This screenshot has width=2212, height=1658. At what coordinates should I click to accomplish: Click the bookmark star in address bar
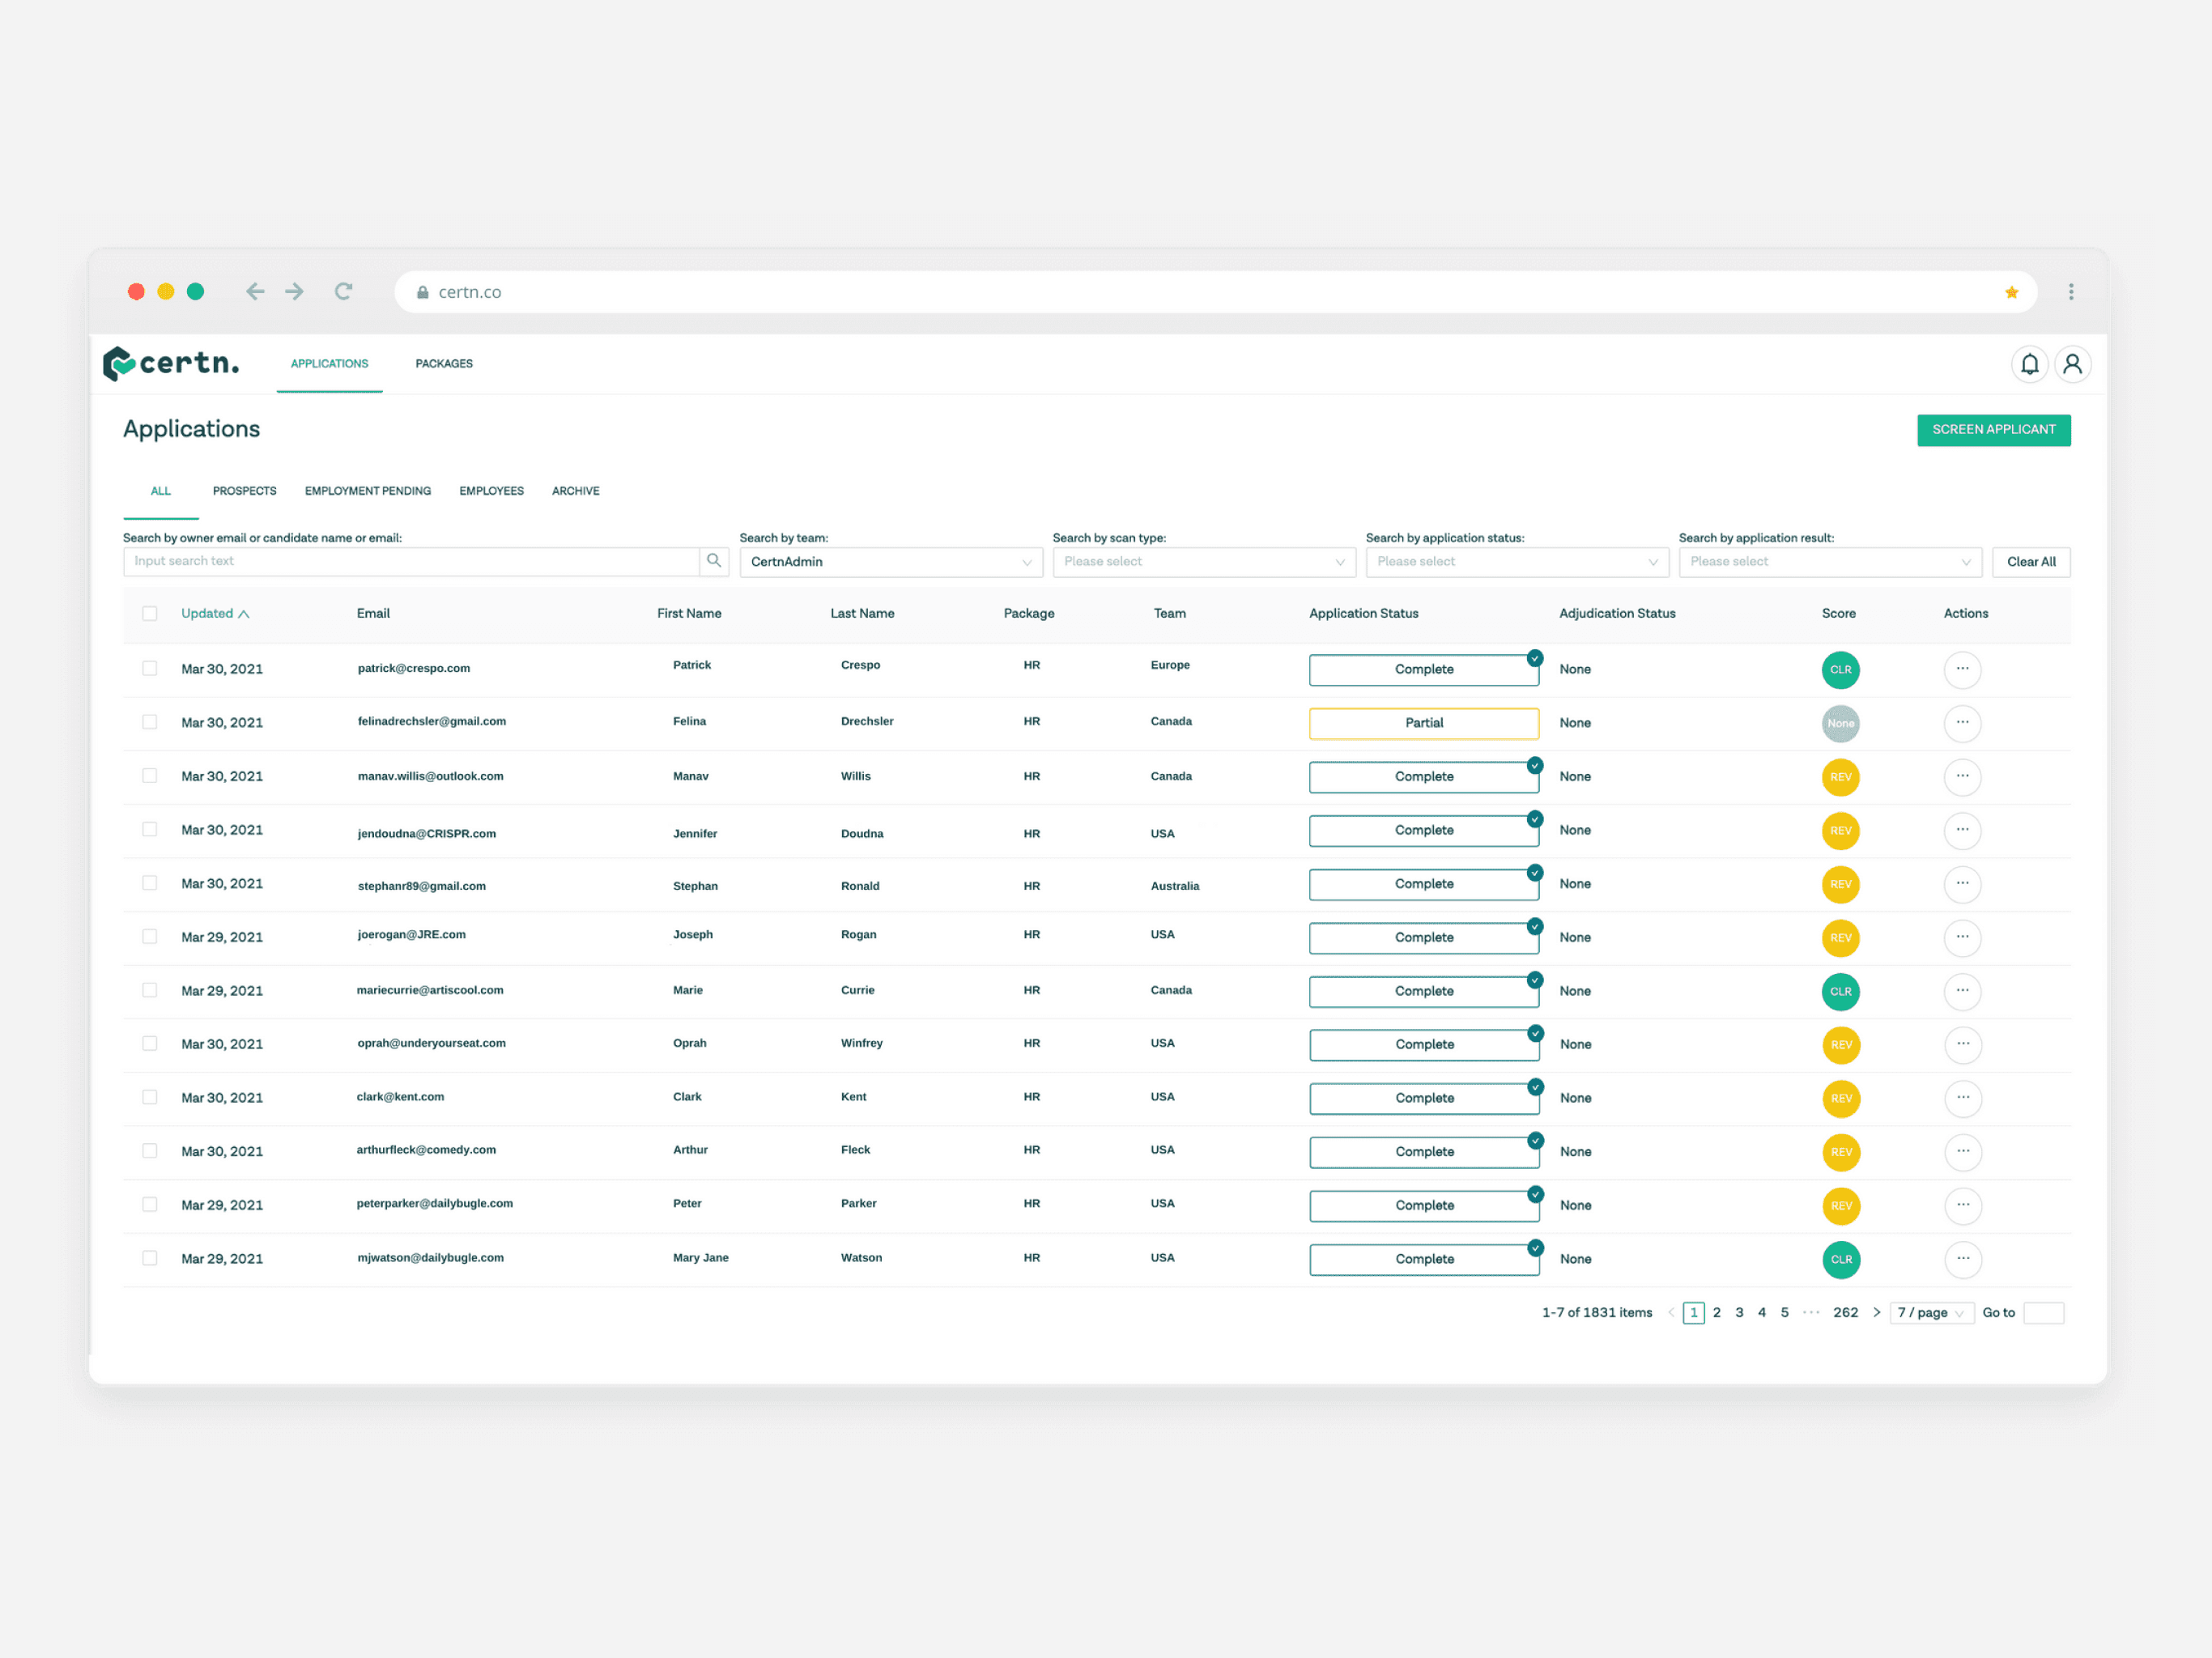[x=2011, y=292]
